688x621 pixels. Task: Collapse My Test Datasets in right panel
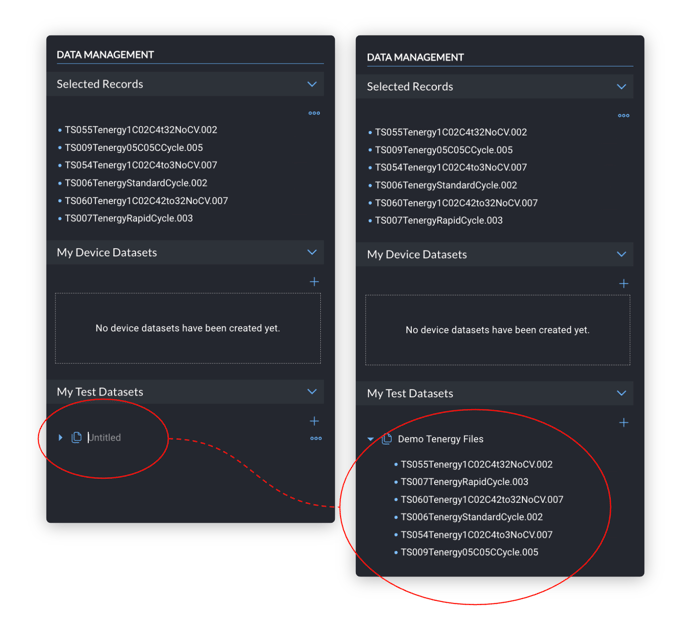click(x=621, y=393)
